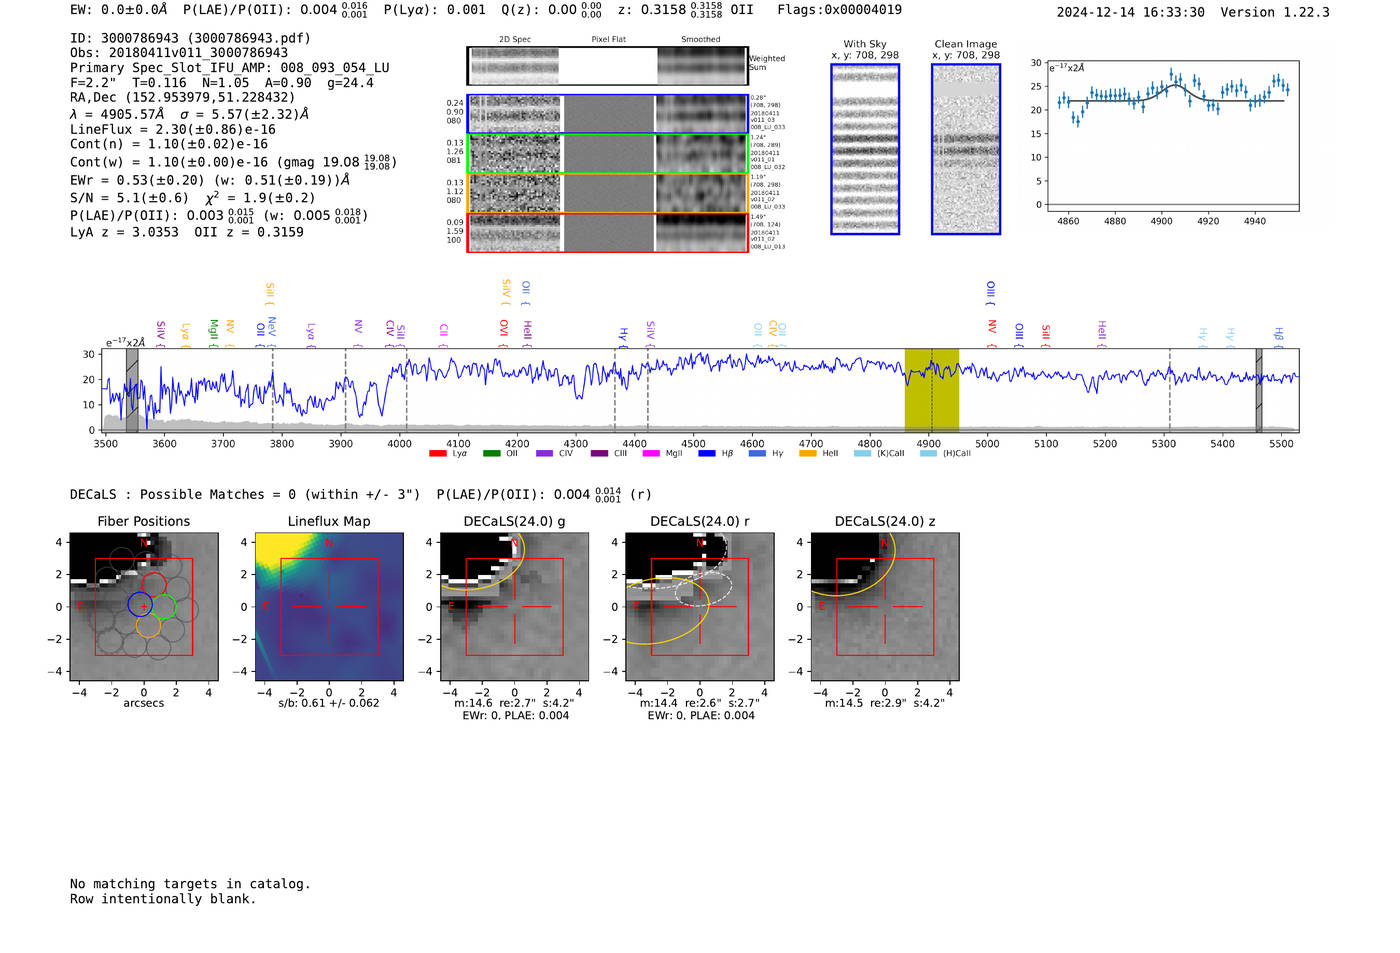Click the s/b: 0.61 caption
1400x953 pixels.
pyautogui.click(x=329, y=703)
